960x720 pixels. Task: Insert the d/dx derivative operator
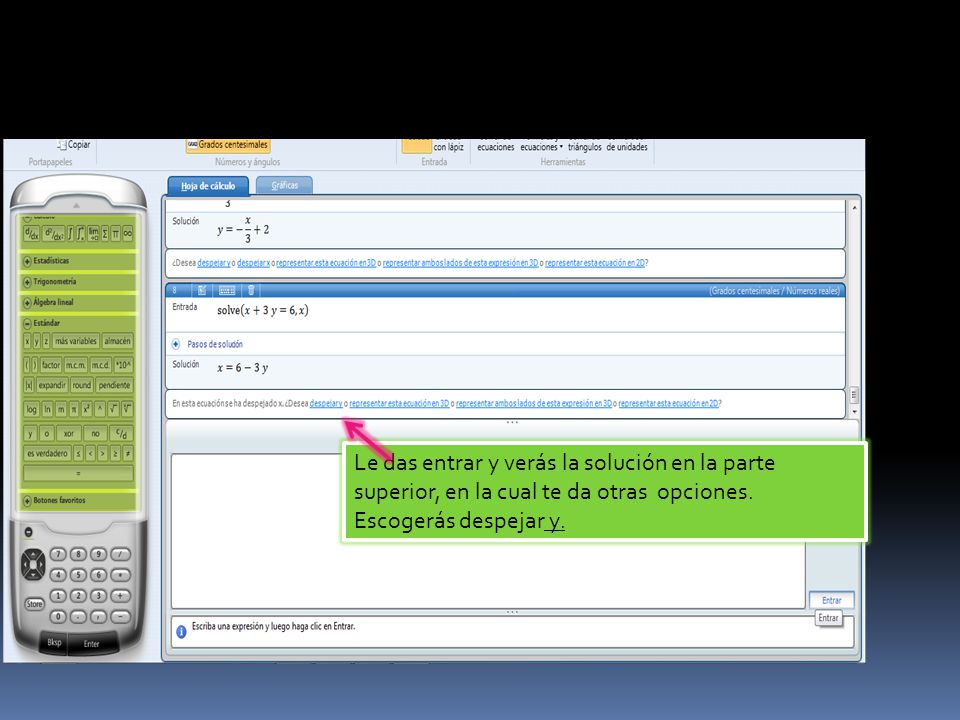coord(31,234)
